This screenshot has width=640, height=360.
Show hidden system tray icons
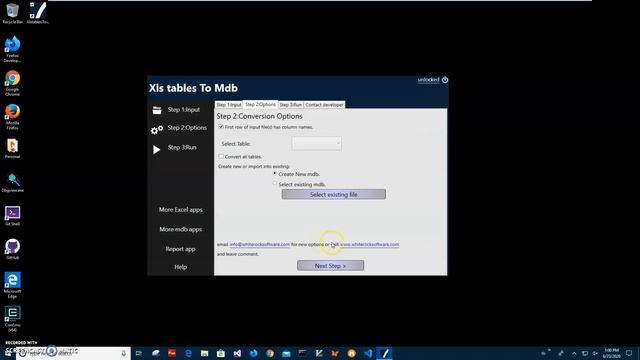tap(574, 353)
